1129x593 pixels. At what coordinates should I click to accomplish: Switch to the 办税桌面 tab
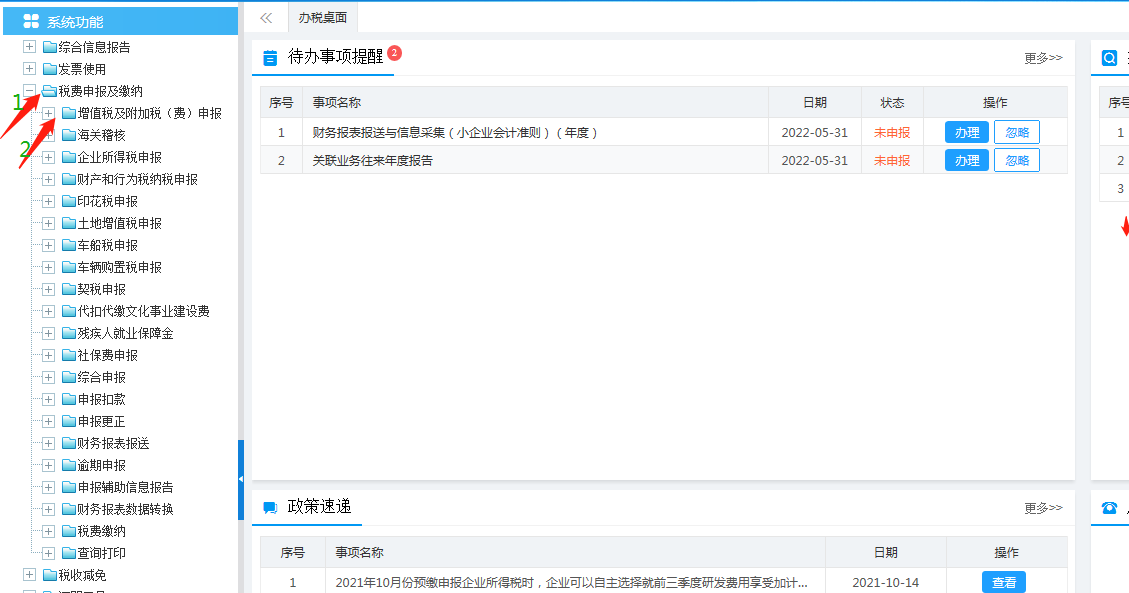[x=322, y=18]
